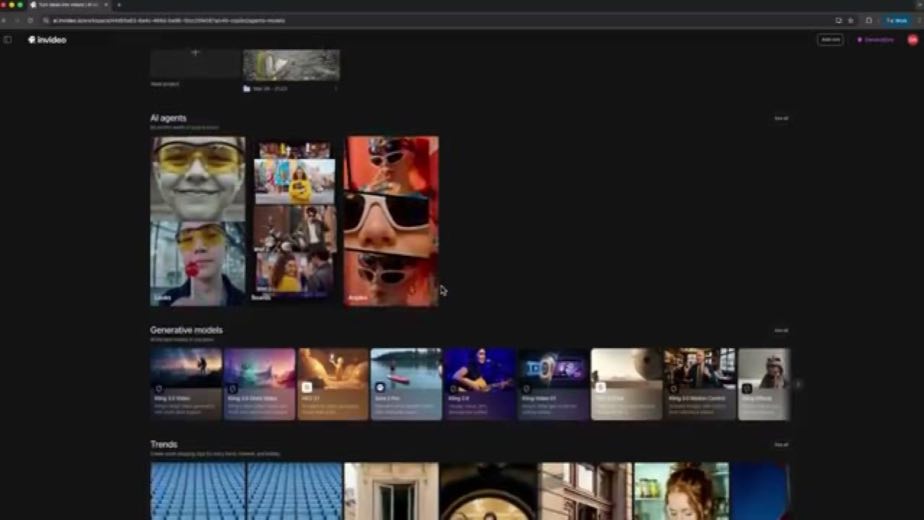Select the invideo browser tab

coord(69,5)
